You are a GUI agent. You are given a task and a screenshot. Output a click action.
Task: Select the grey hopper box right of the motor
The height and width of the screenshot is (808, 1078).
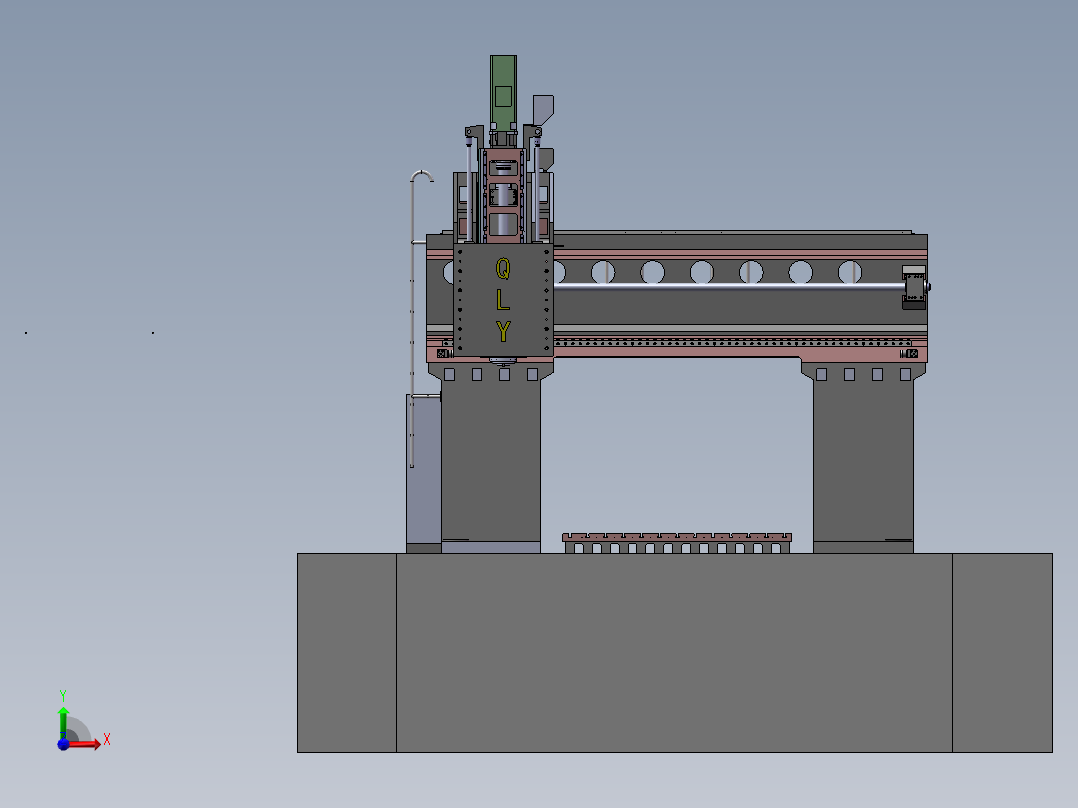pyautogui.click(x=543, y=110)
